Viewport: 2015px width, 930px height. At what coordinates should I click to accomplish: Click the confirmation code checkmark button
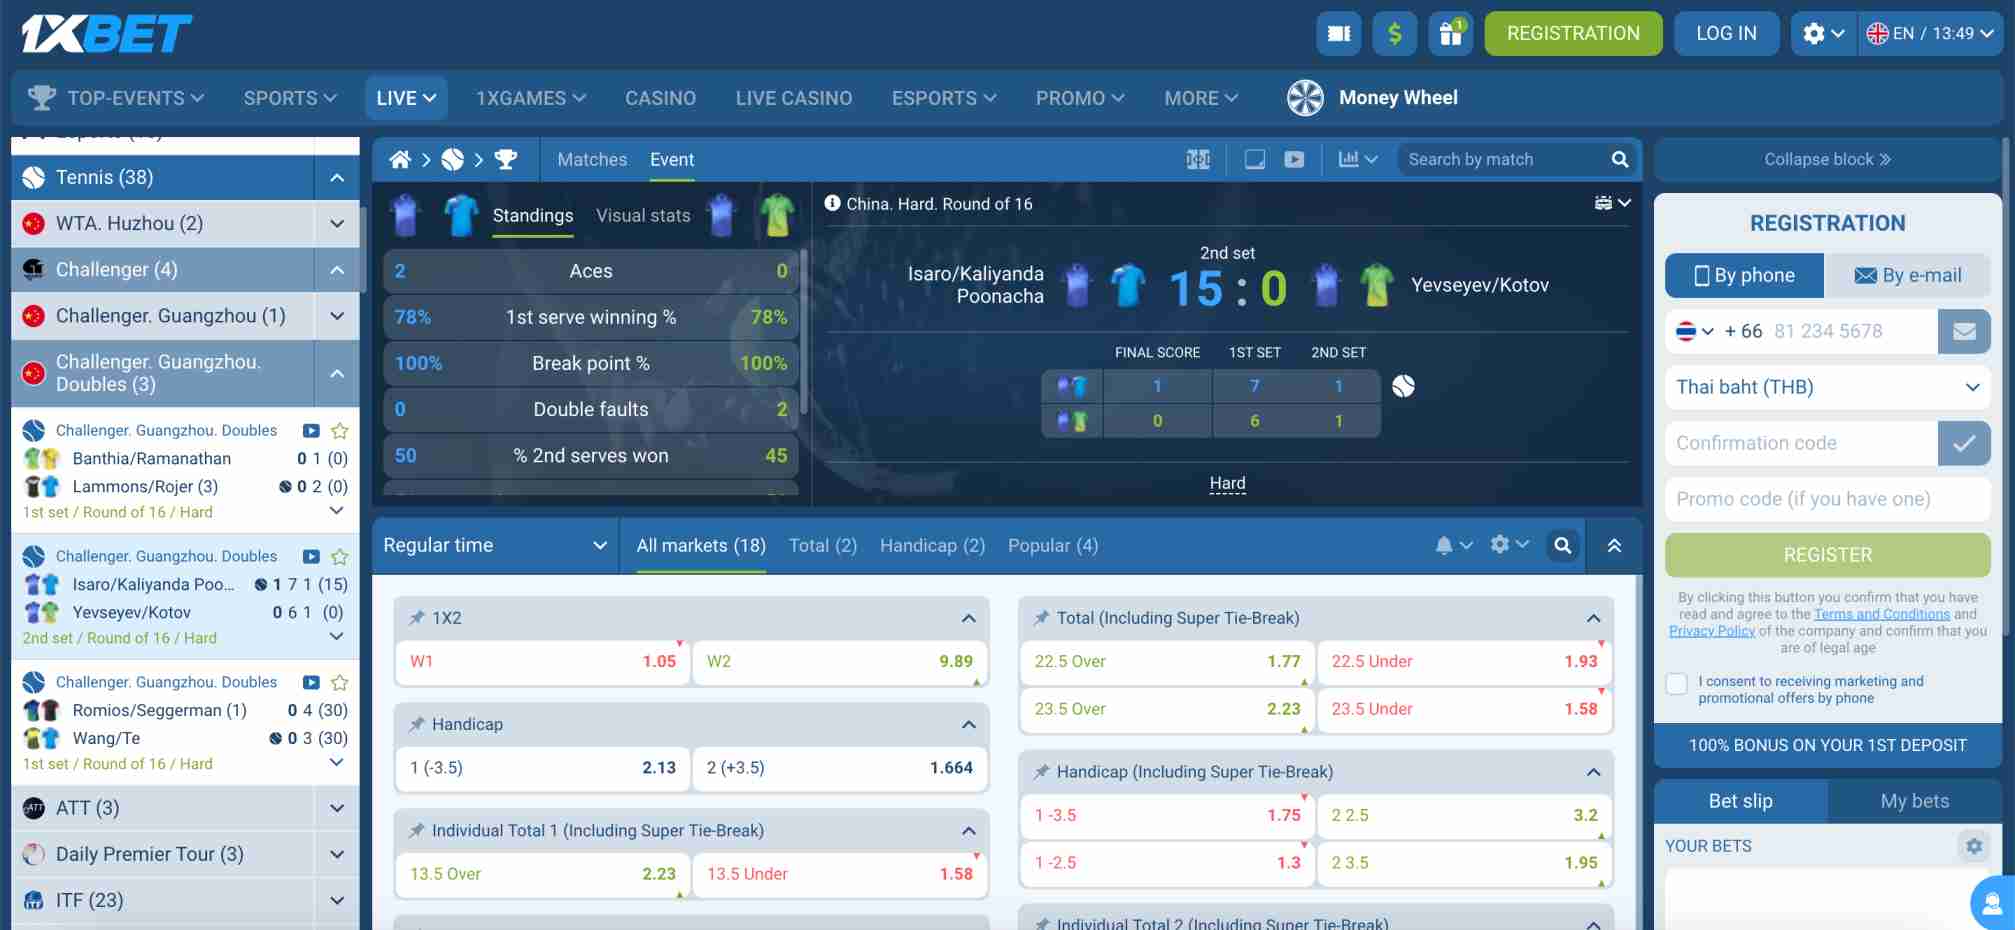click(x=1964, y=443)
